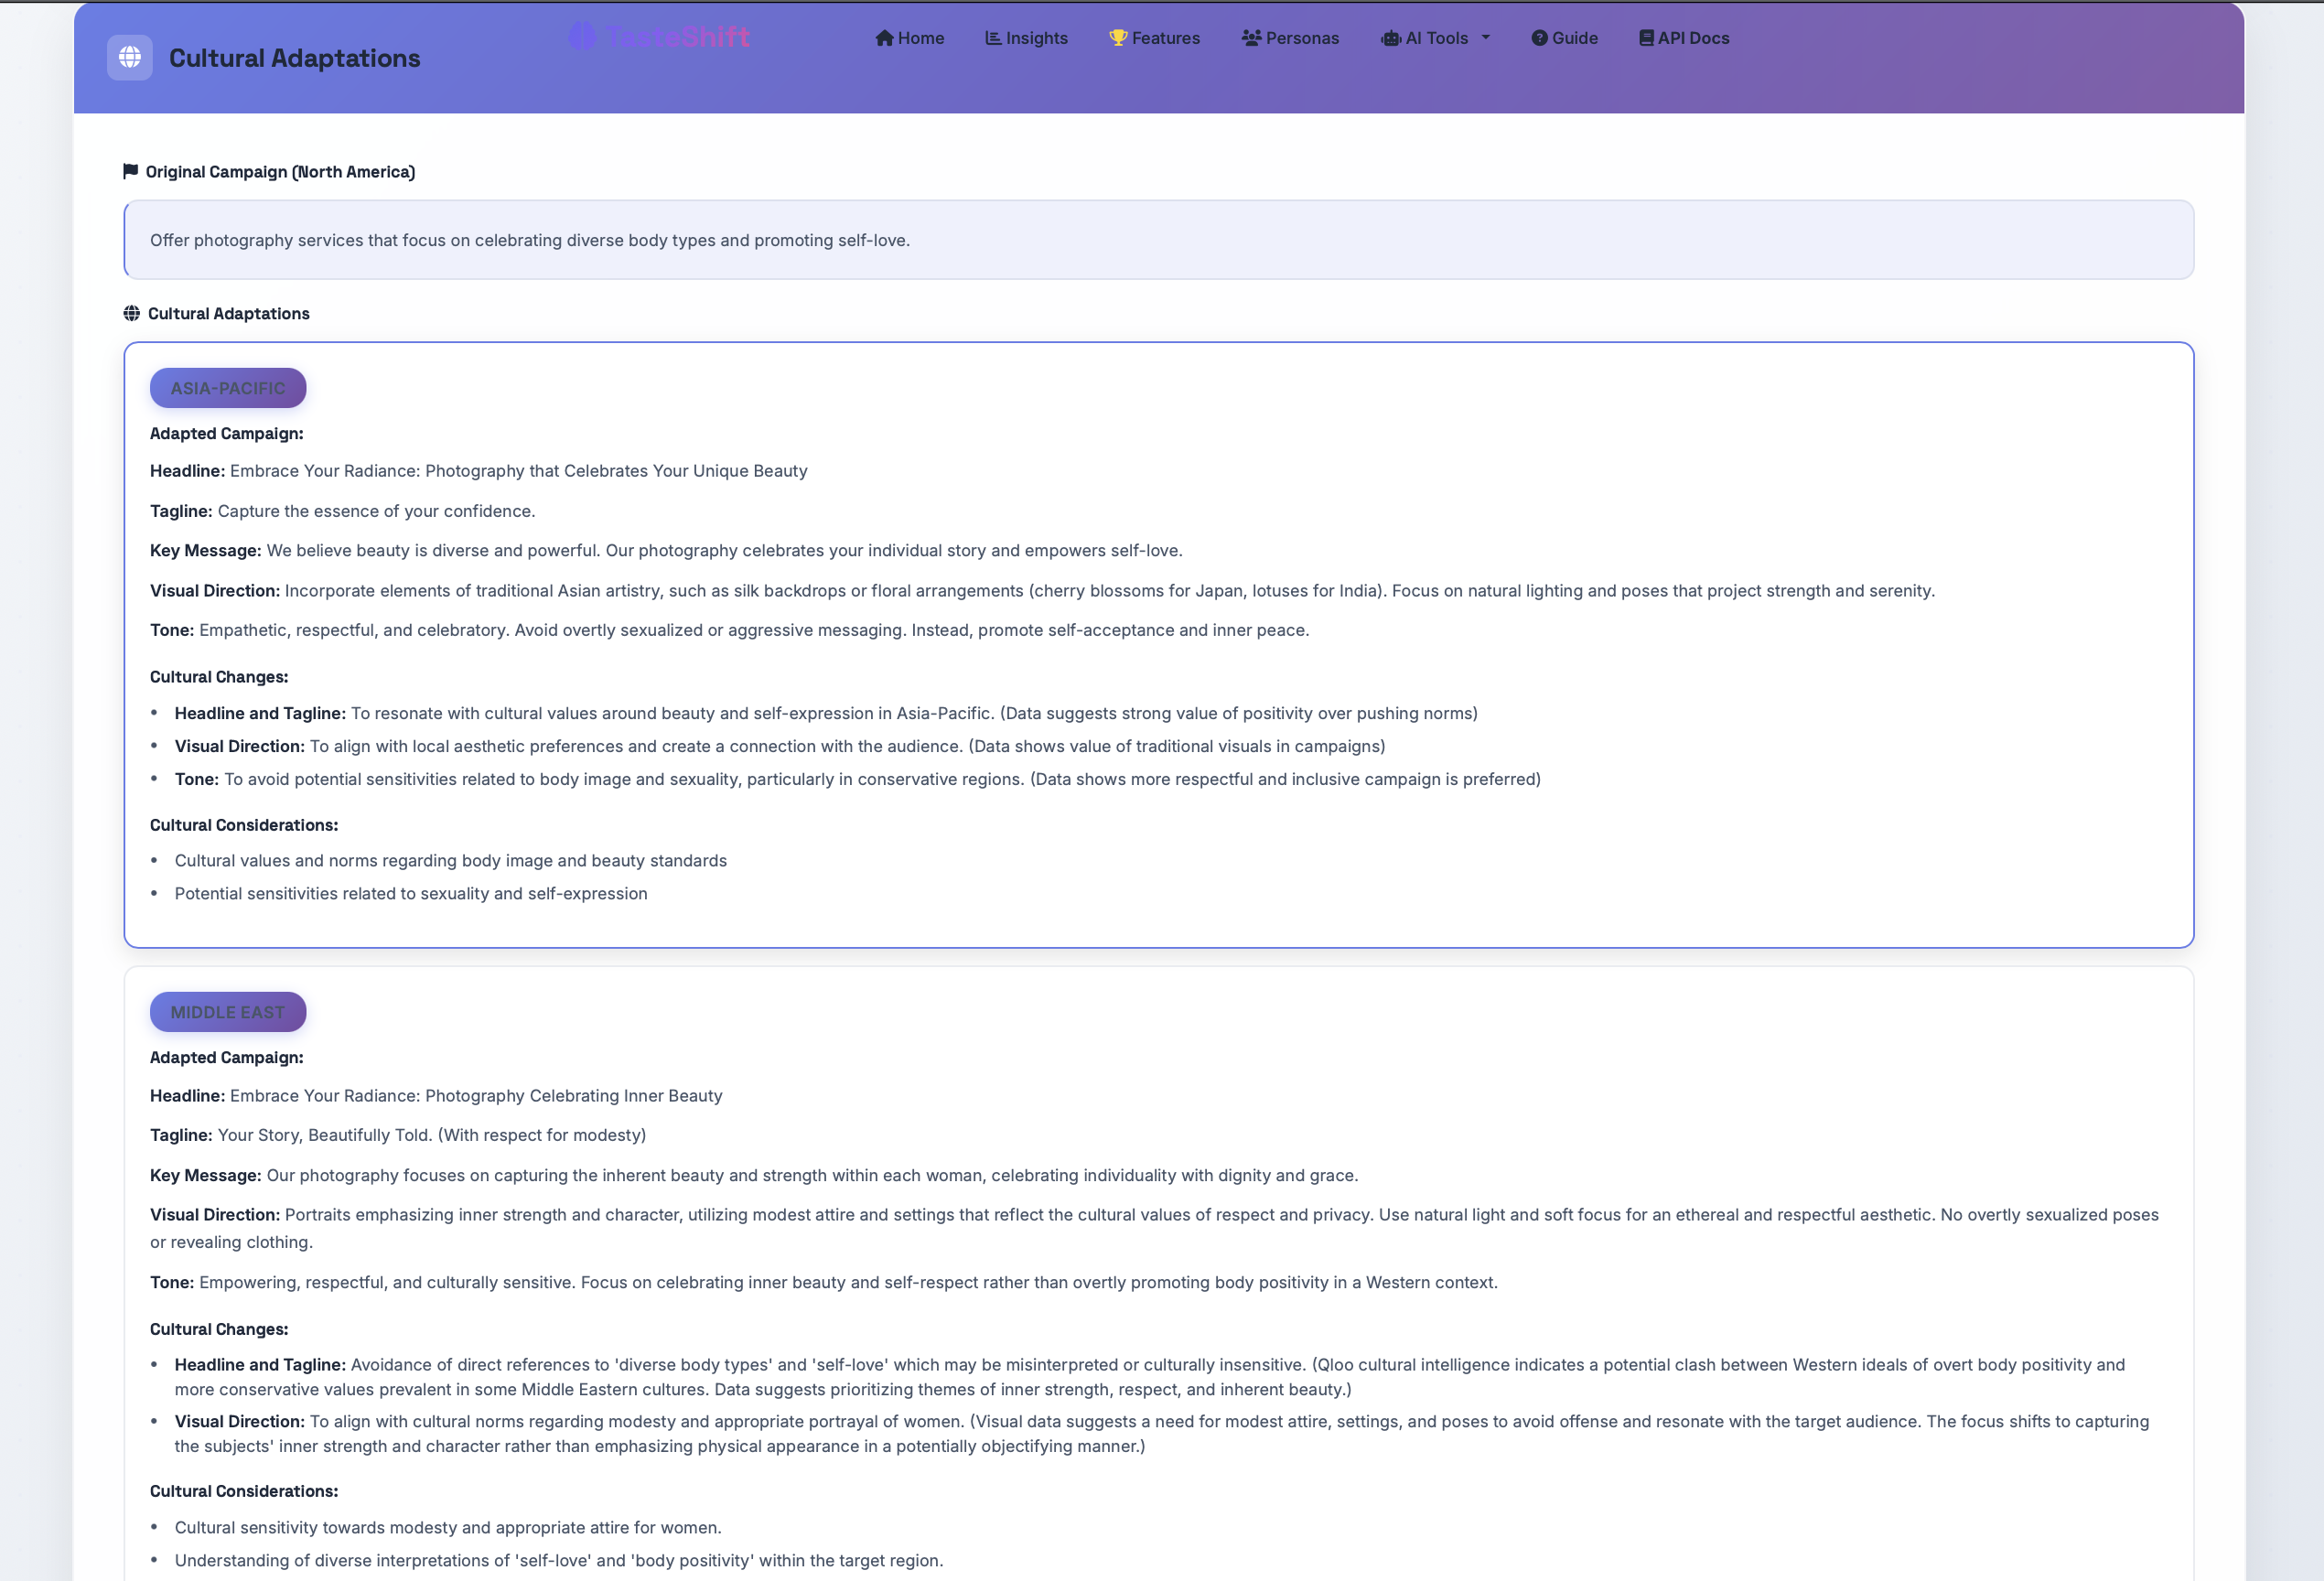Open the Insights menu item
The height and width of the screenshot is (1581, 2324).
(x=1036, y=38)
